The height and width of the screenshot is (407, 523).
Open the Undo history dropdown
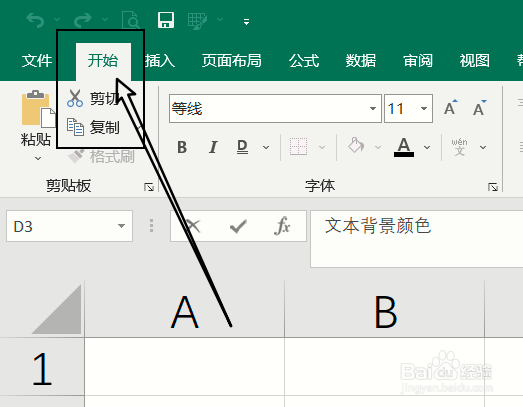pos(57,20)
